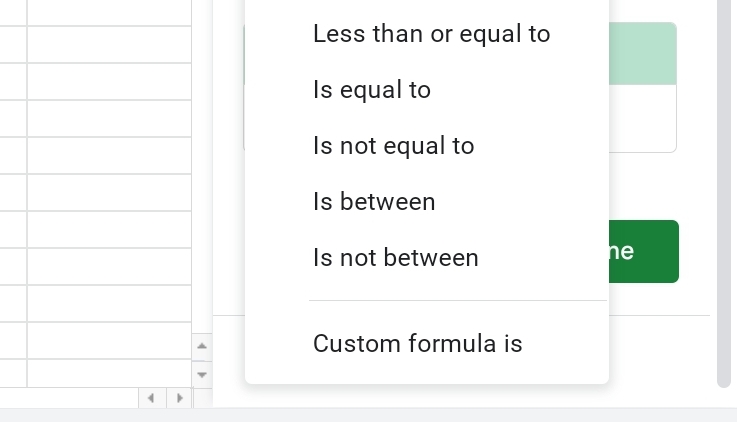
Task: Click the sheet's scroll down arrow
Action: 202,375
